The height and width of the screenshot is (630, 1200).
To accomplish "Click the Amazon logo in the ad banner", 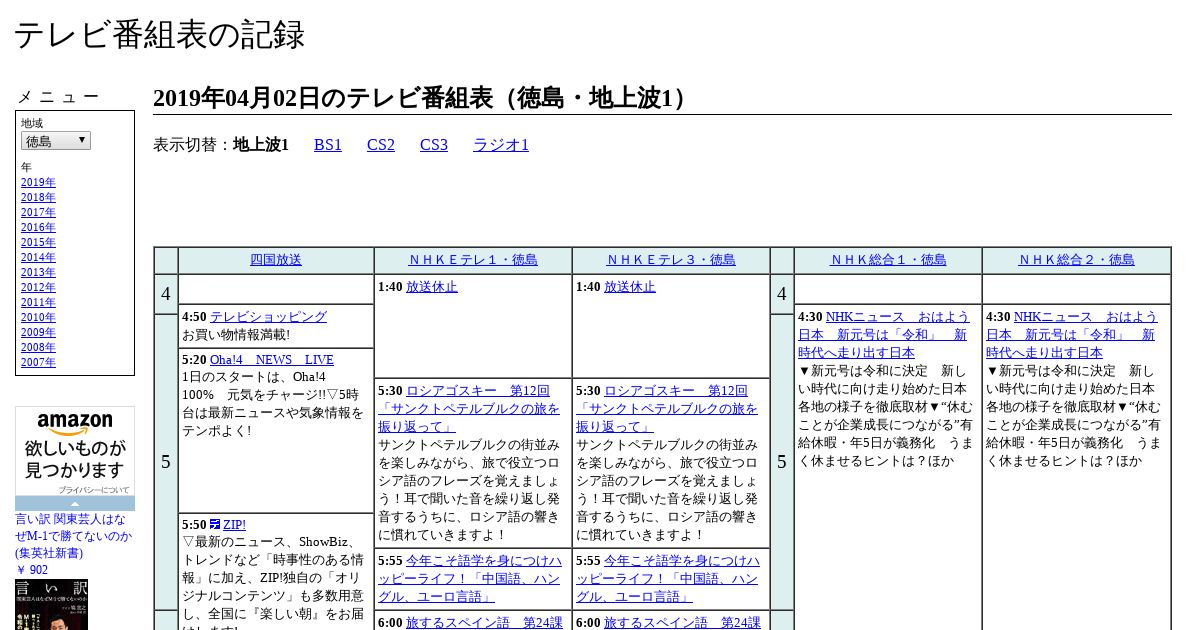I will click(x=75, y=424).
